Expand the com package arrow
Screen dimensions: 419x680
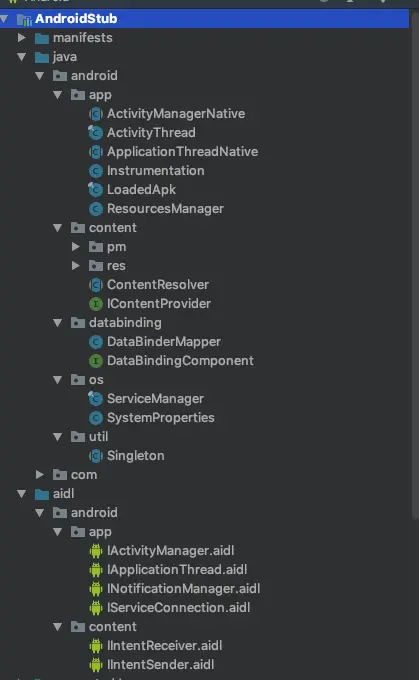click(x=39, y=475)
